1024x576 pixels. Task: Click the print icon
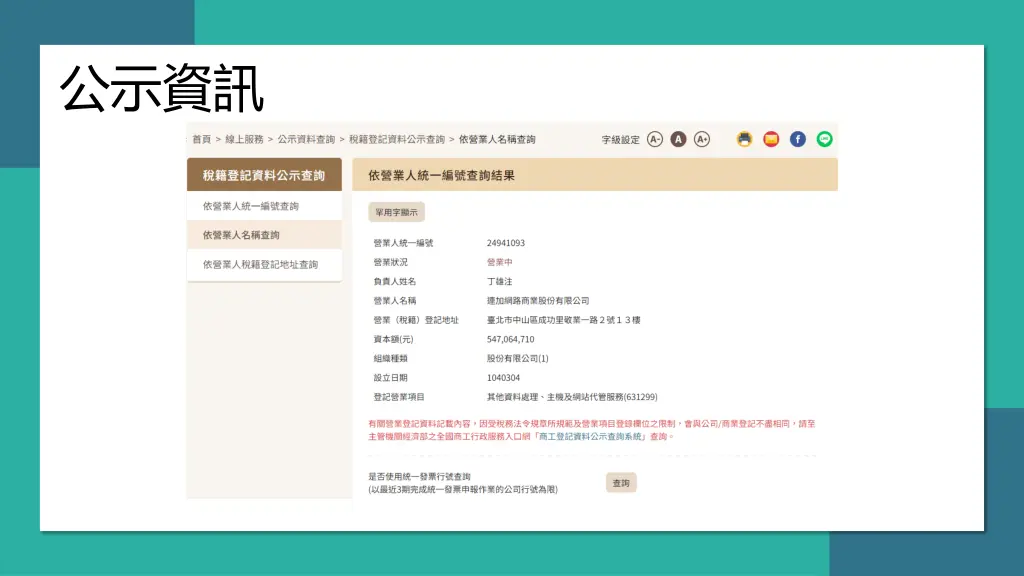click(744, 140)
